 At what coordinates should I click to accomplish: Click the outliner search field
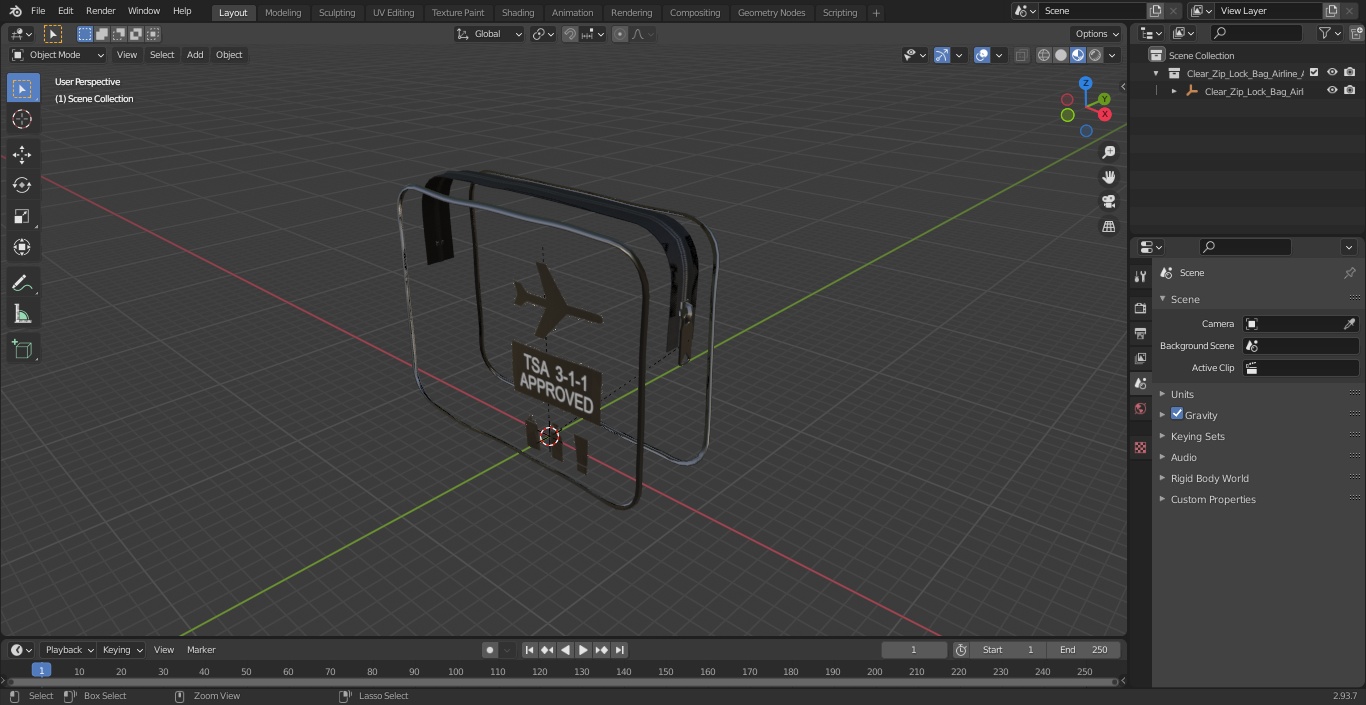pos(1256,33)
